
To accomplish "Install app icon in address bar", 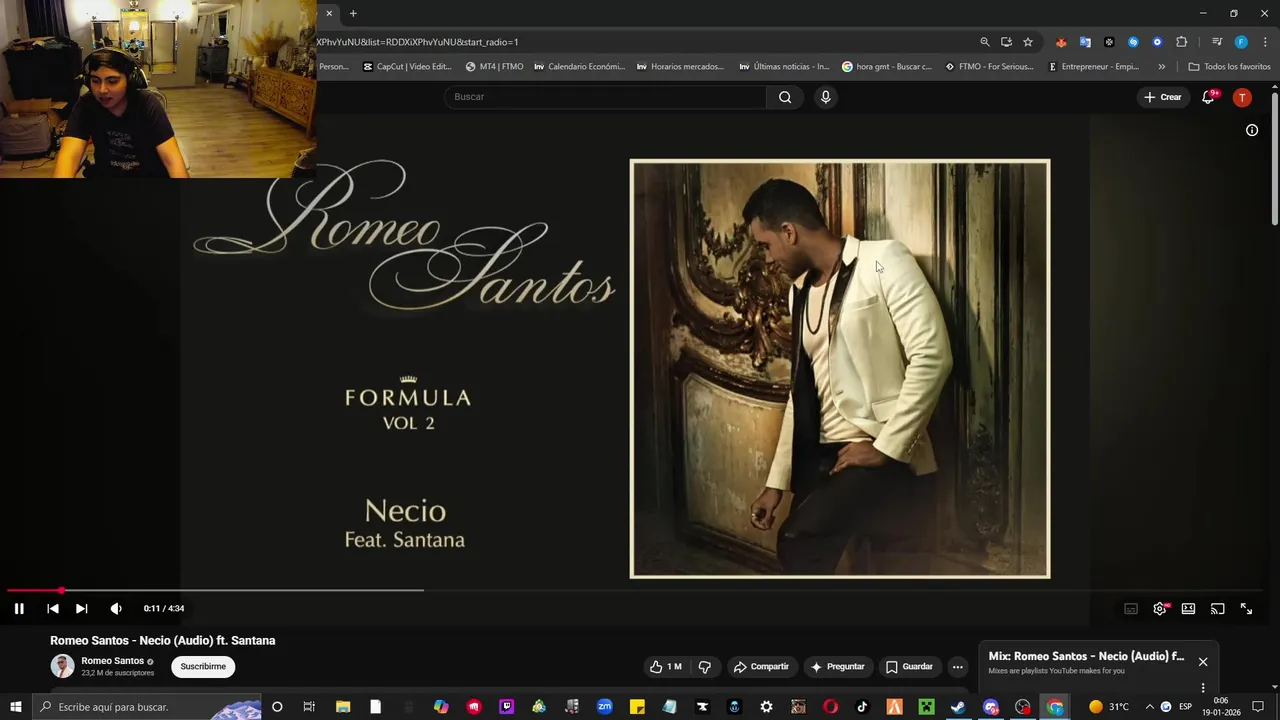I will coord(1006,42).
